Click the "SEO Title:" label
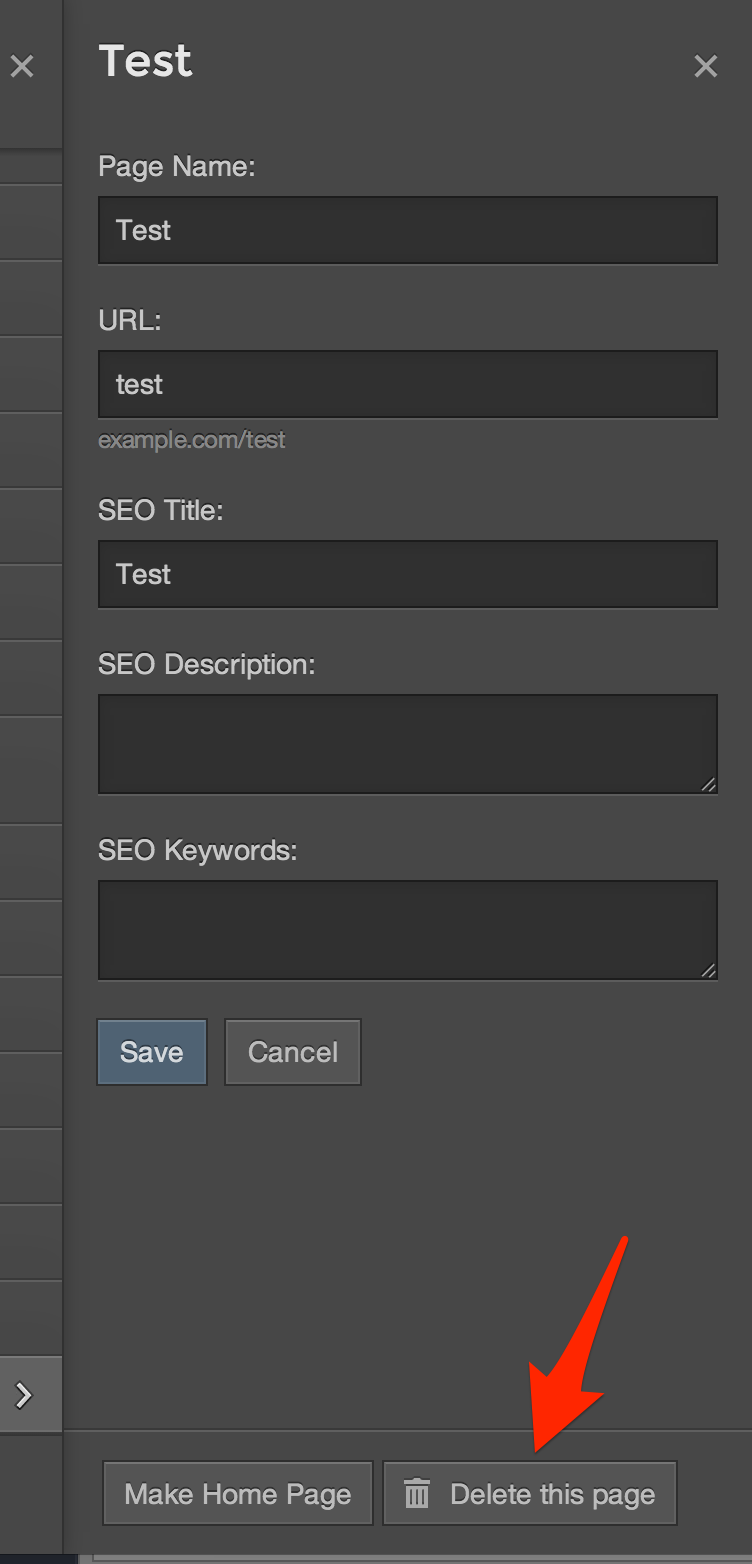752x1564 pixels. click(161, 510)
